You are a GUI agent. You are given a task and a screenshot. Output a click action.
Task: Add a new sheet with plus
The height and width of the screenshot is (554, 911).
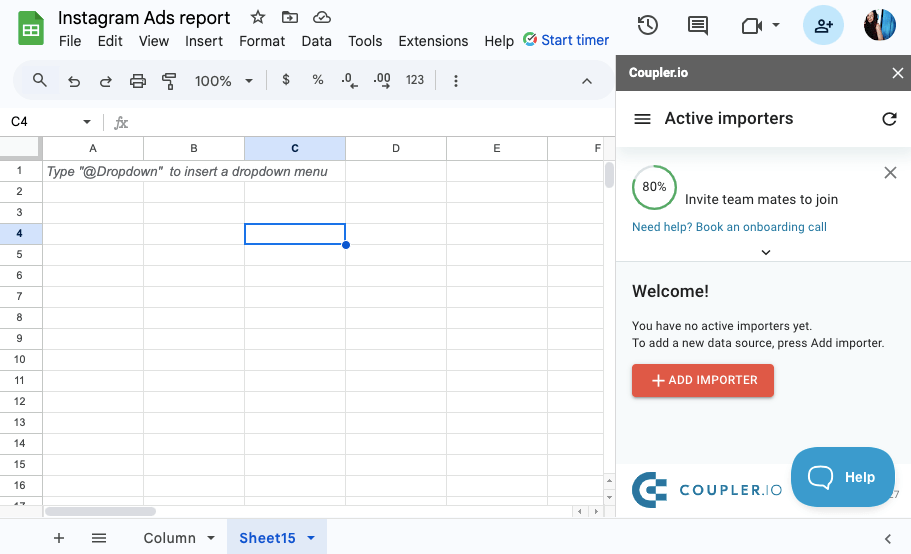coord(59,538)
